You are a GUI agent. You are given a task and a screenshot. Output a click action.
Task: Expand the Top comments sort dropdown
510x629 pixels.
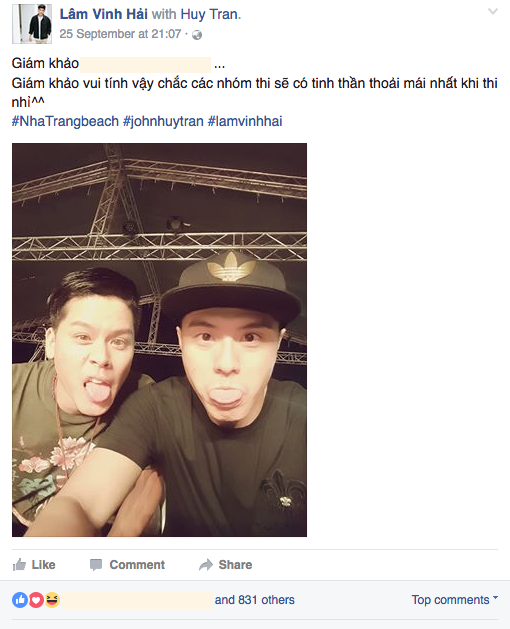coord(455,600)
